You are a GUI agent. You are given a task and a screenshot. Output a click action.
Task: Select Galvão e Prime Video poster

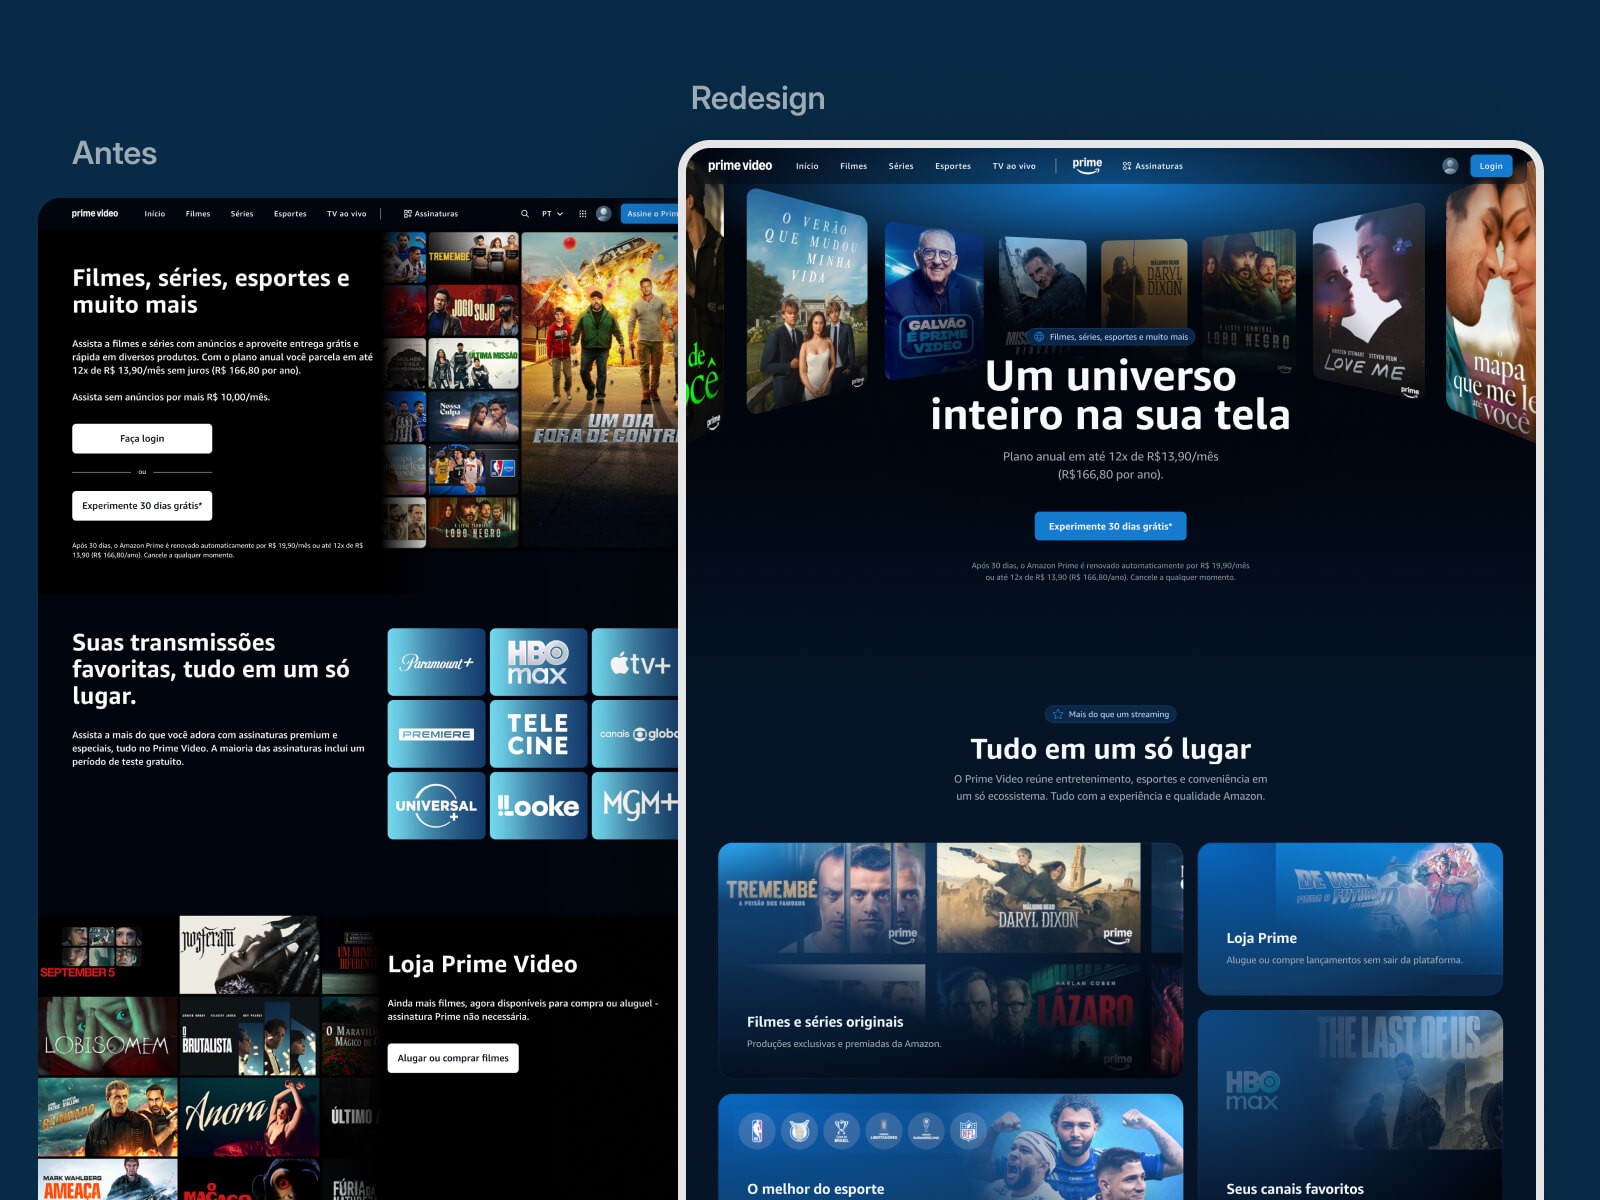click(x=934, y=301)
